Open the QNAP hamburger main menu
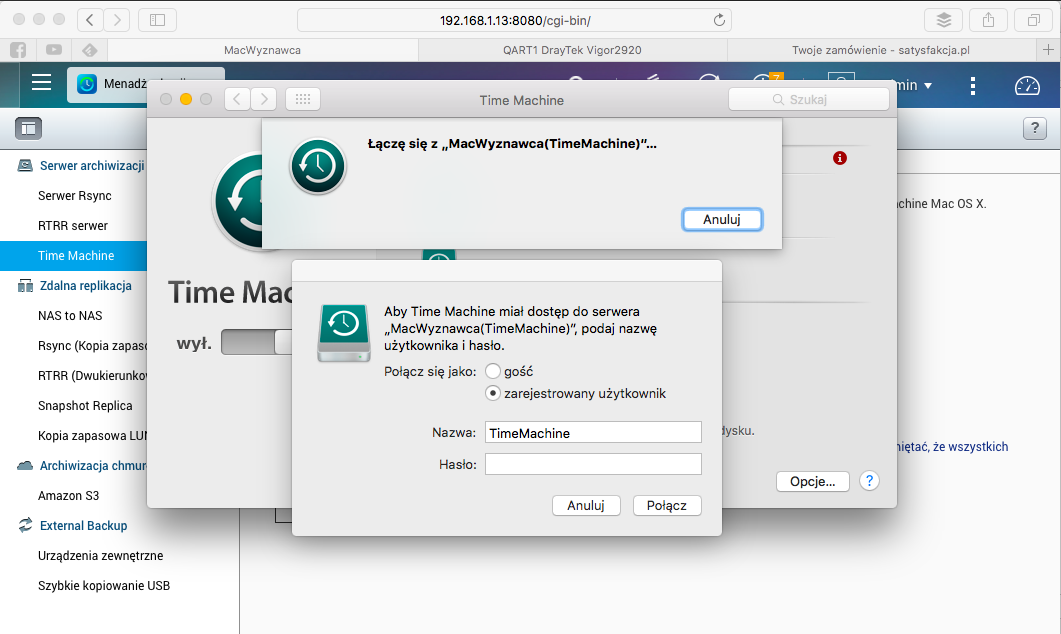Screen dimensions: 1061x634 coord(41,83)
